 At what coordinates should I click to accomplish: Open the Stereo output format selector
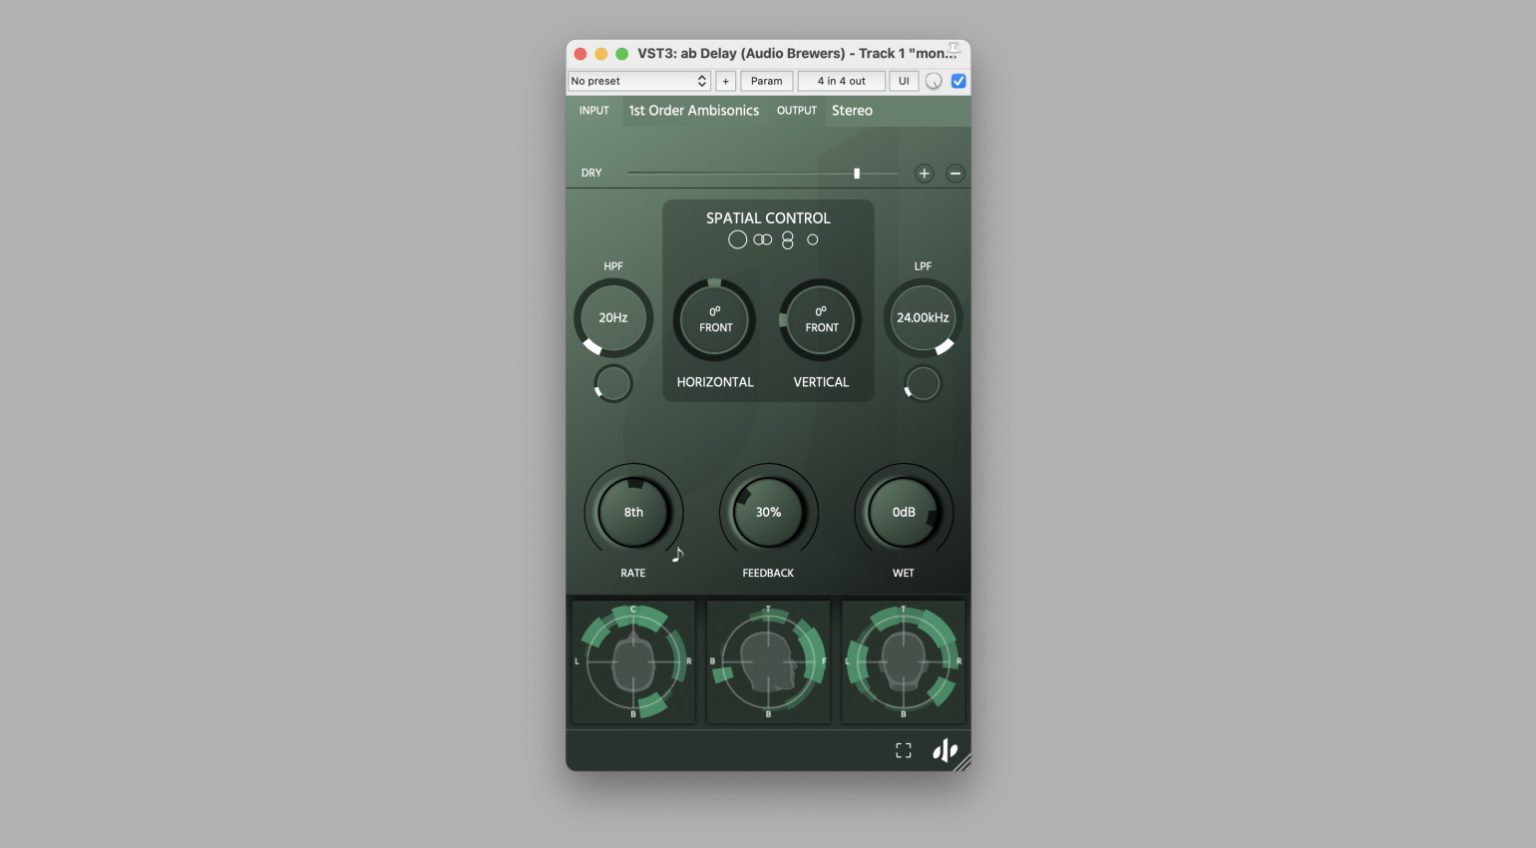point(852,111)
